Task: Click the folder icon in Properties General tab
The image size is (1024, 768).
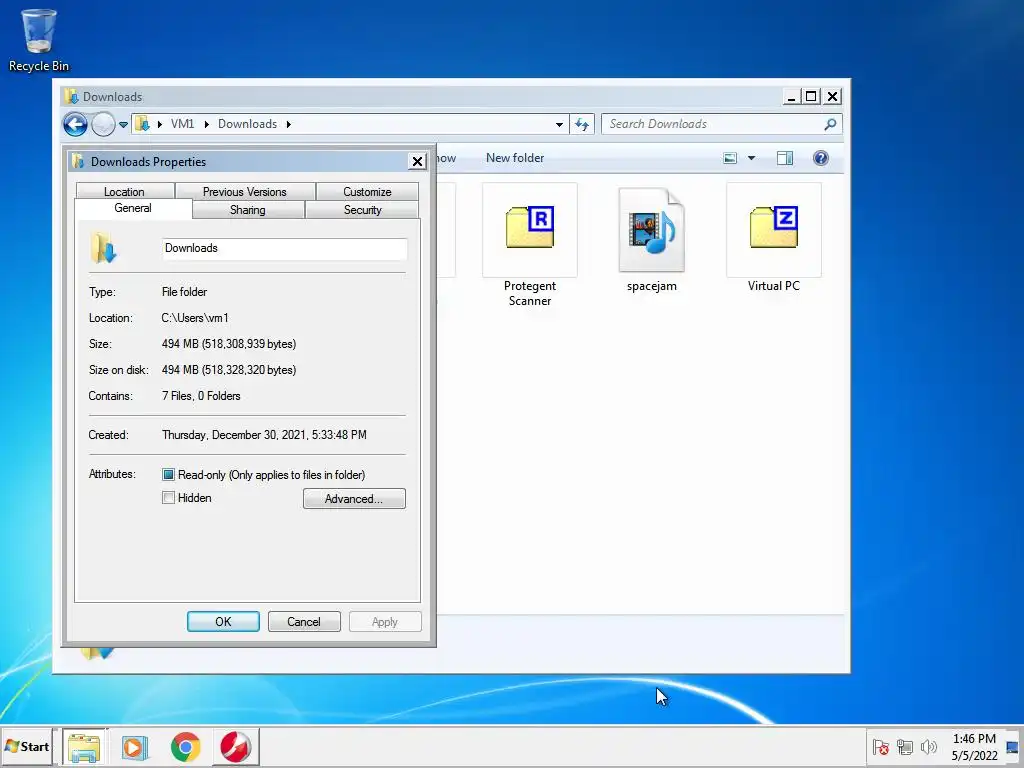Action: pyautogui.click(x=104, y=248)
